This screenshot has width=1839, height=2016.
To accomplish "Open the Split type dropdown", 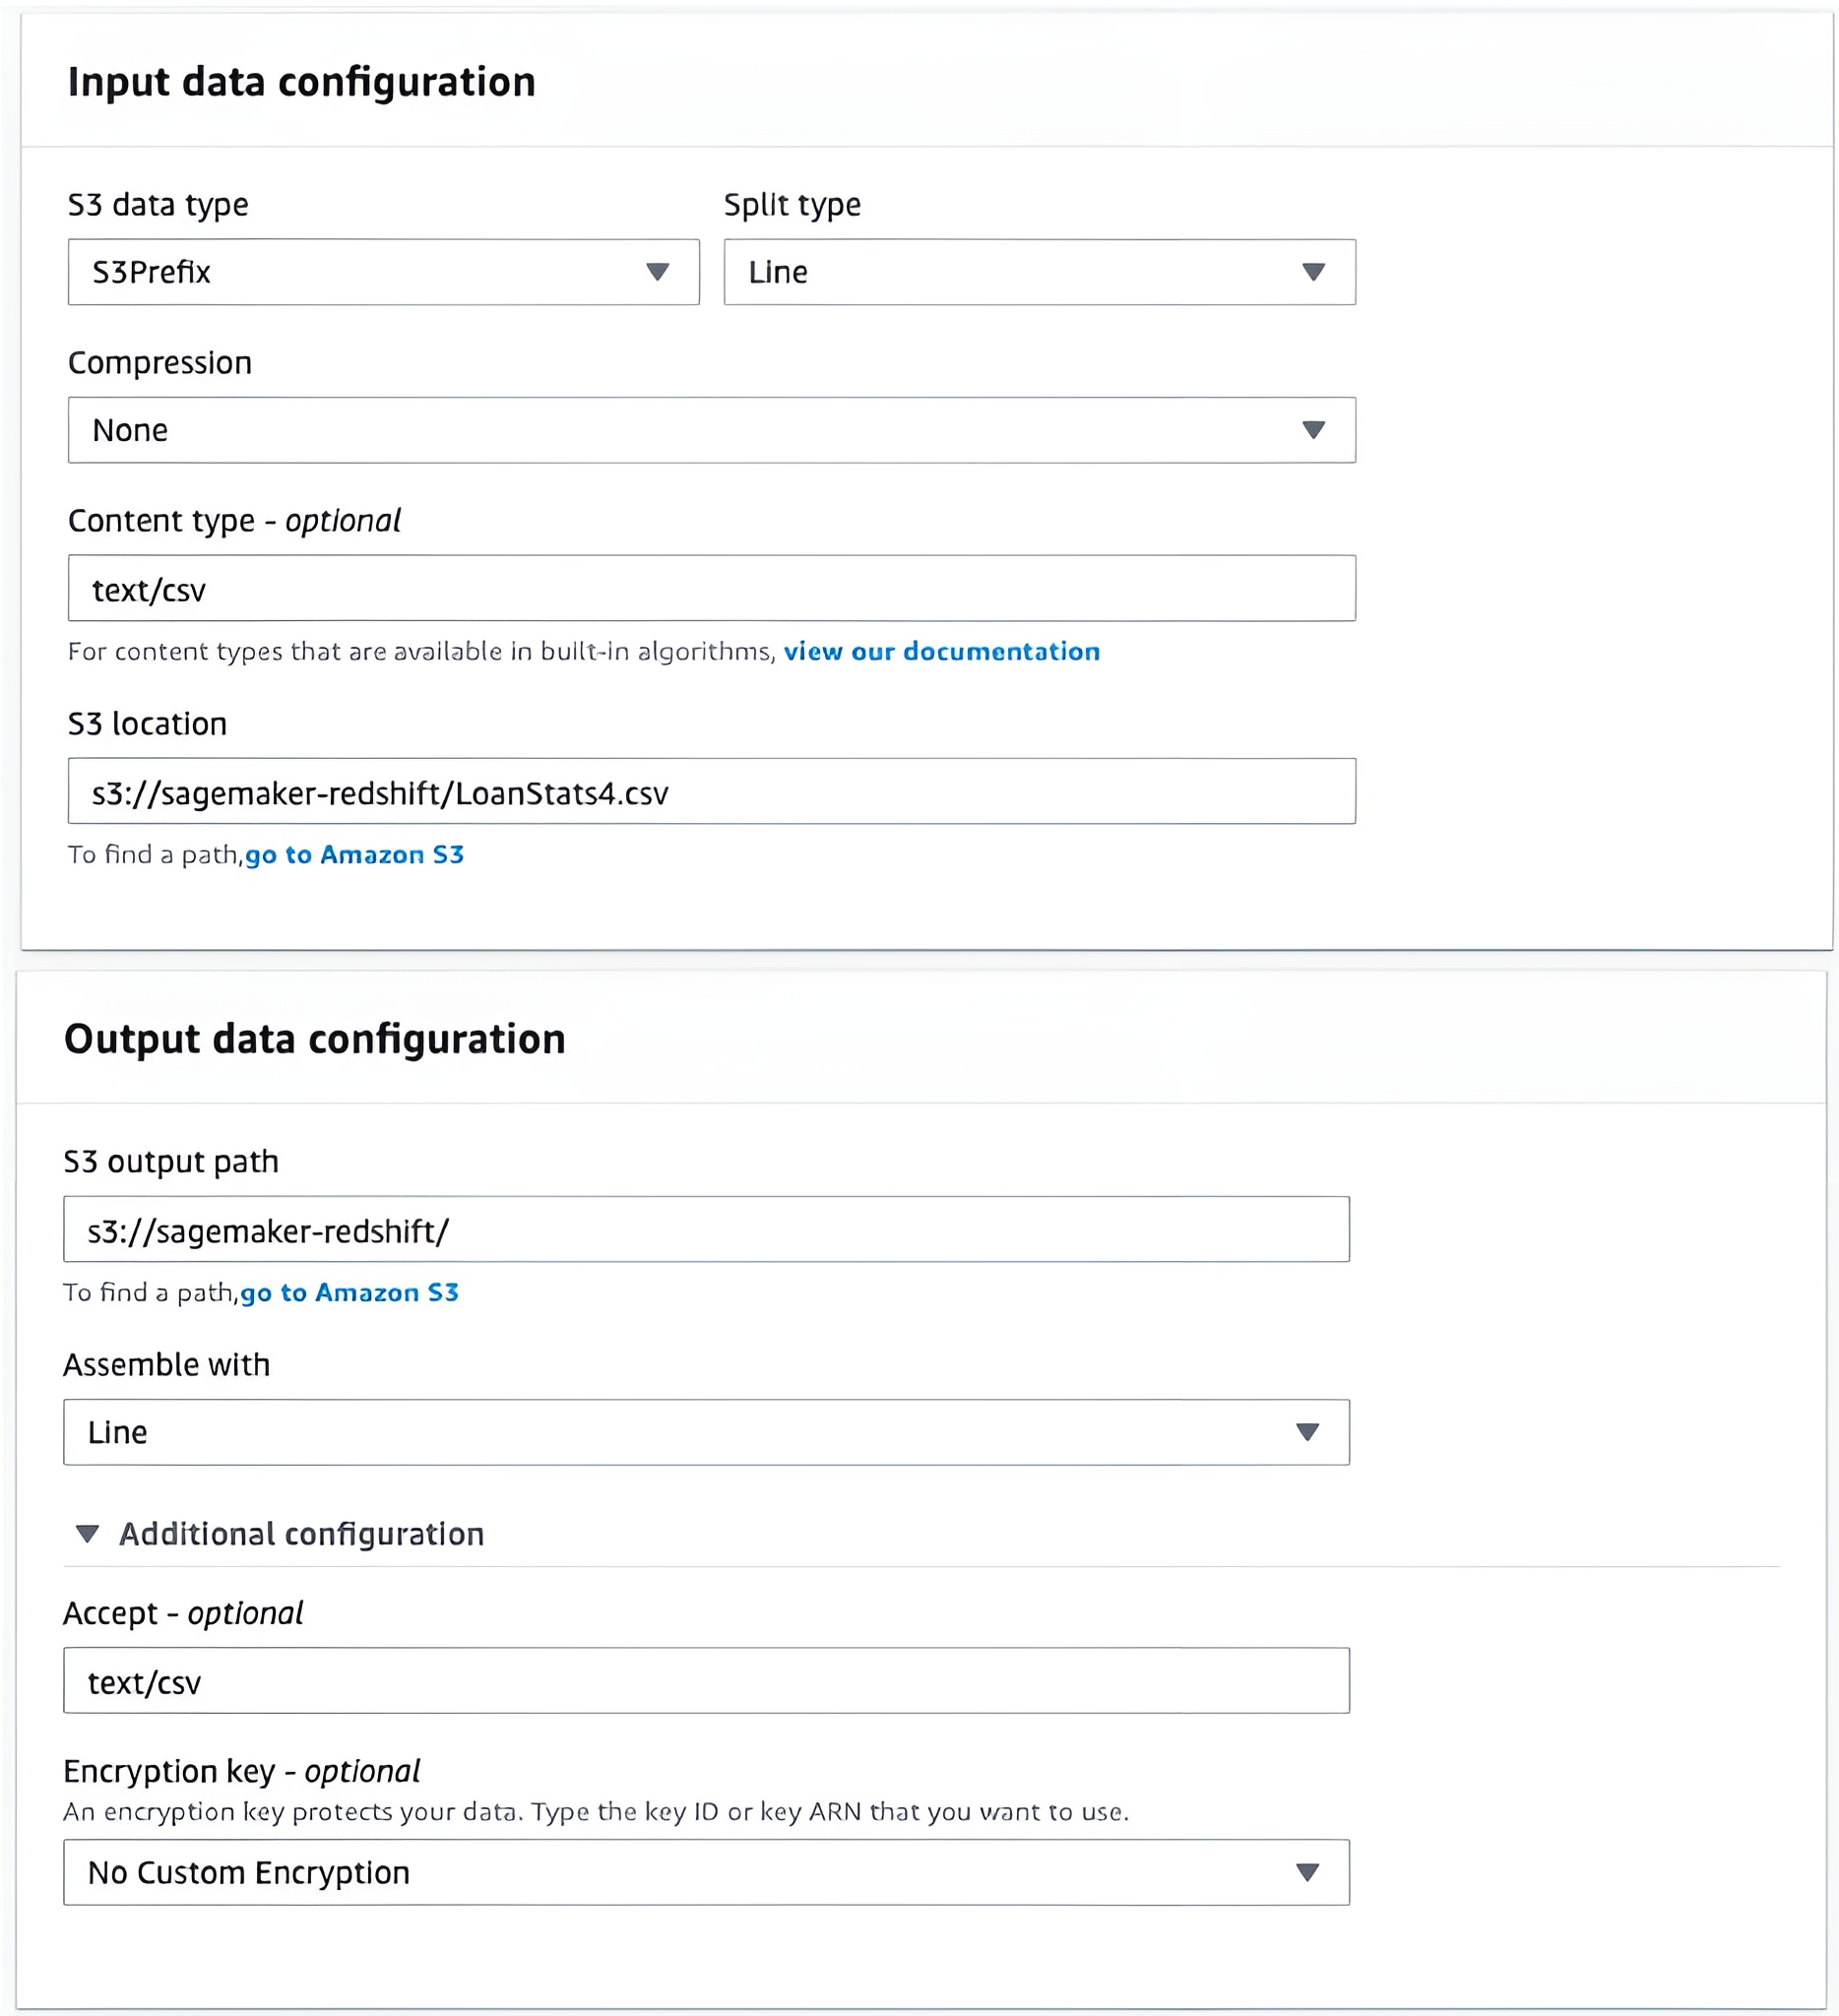I will [1038, 272].
